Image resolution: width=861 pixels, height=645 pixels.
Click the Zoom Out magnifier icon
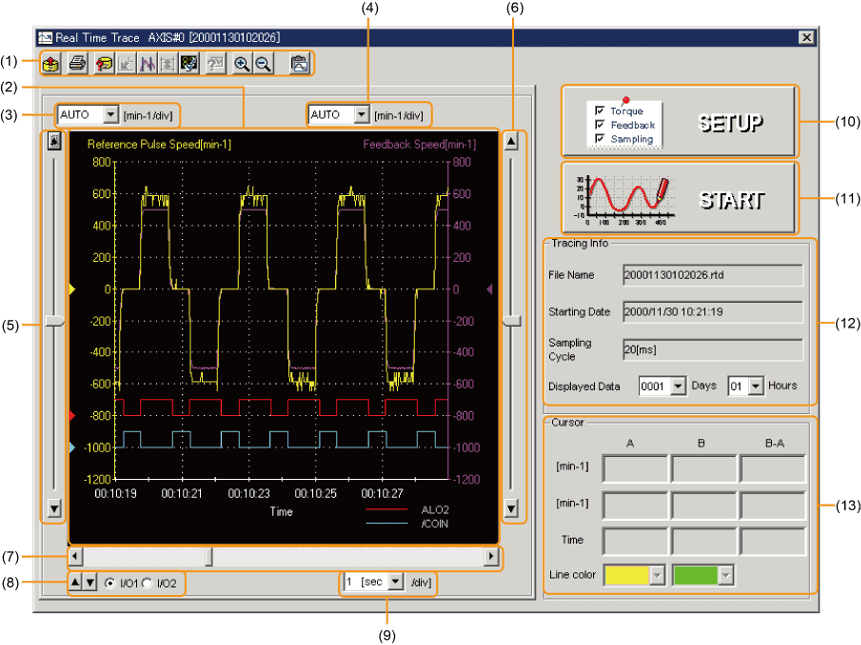coord(262,63)
